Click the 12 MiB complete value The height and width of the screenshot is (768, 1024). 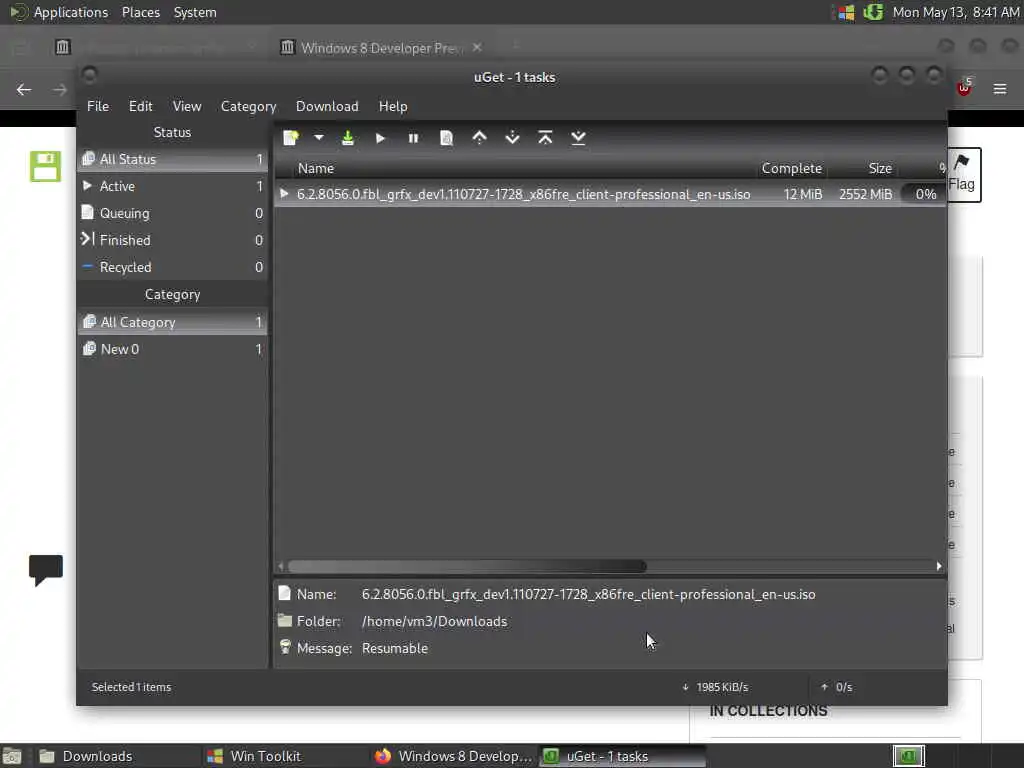click(x=803, y=194)
